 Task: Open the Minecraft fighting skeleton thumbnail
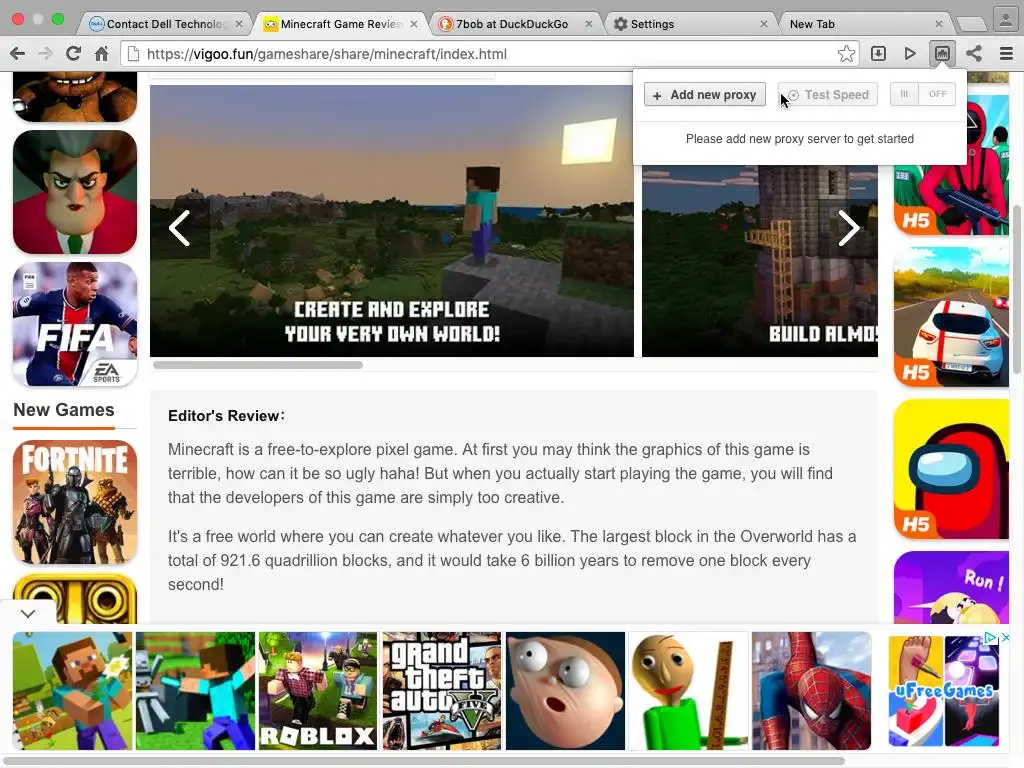pos(195,690)
